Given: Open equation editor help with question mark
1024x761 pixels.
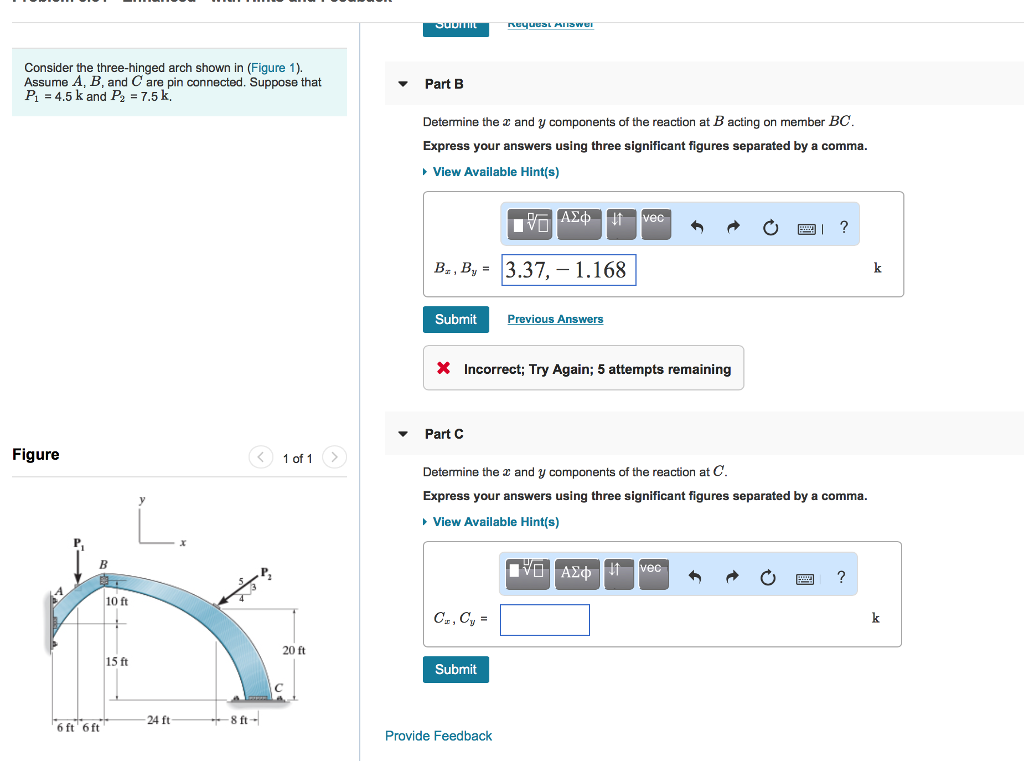Looking at the screenshot, I should 843,227.
